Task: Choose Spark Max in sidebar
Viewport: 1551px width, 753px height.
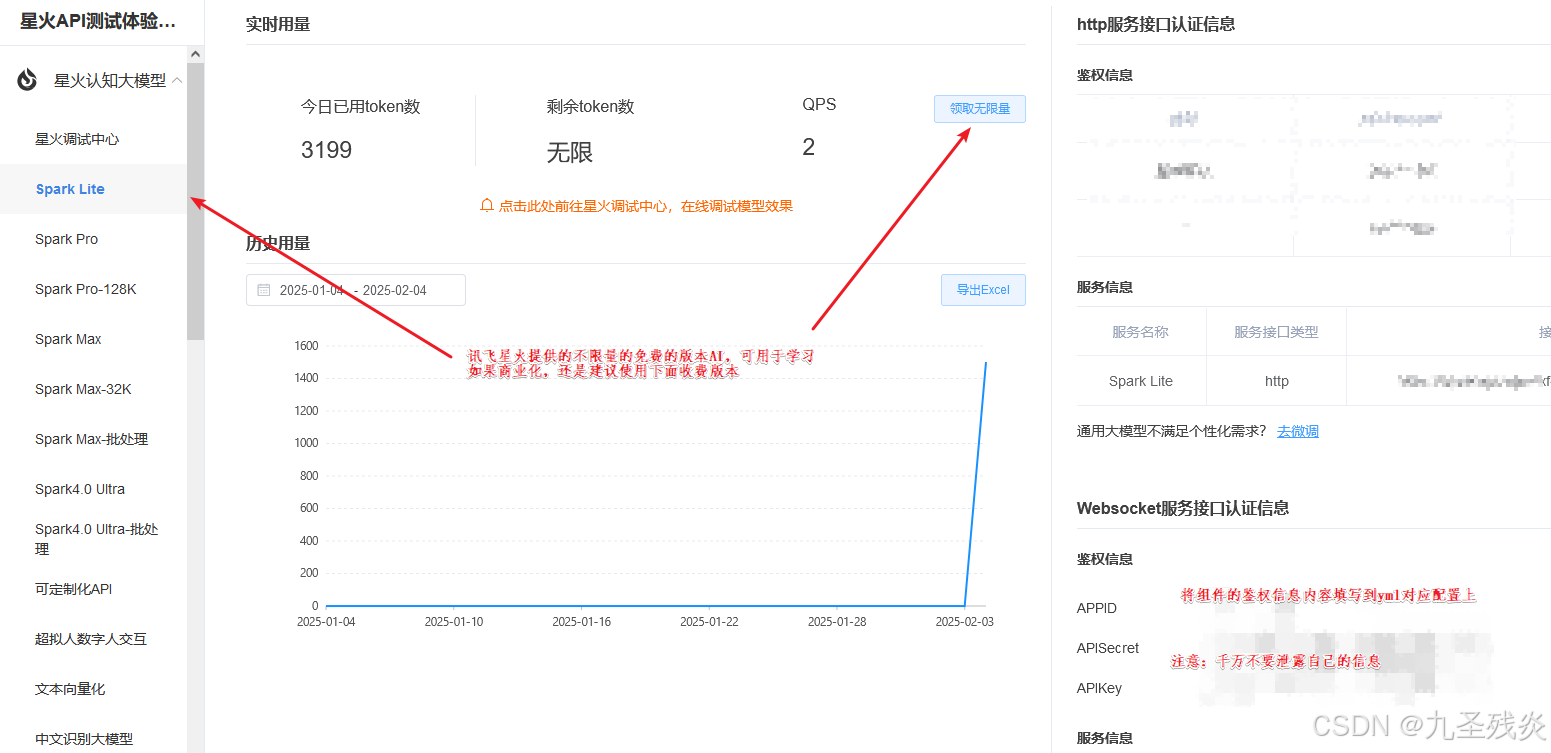Action: coord(68,339)
